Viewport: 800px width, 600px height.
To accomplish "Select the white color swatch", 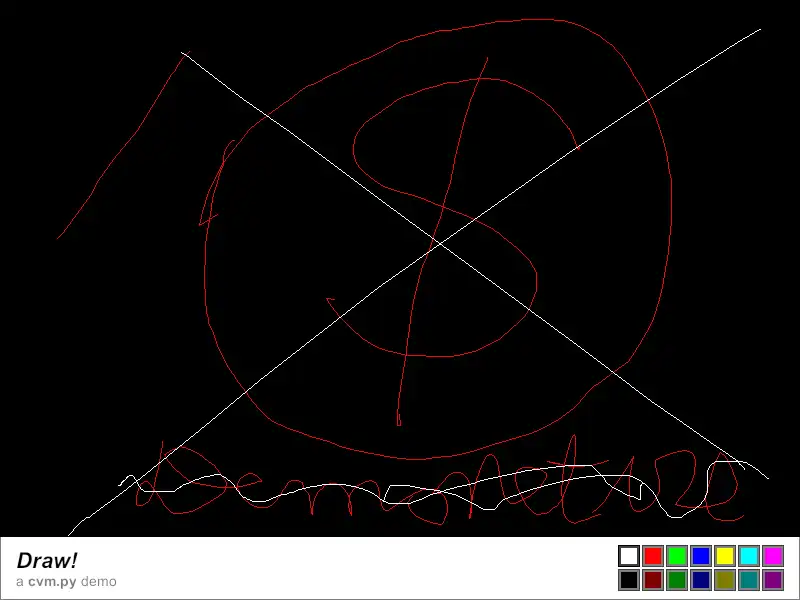I will [x=629, y=556].
